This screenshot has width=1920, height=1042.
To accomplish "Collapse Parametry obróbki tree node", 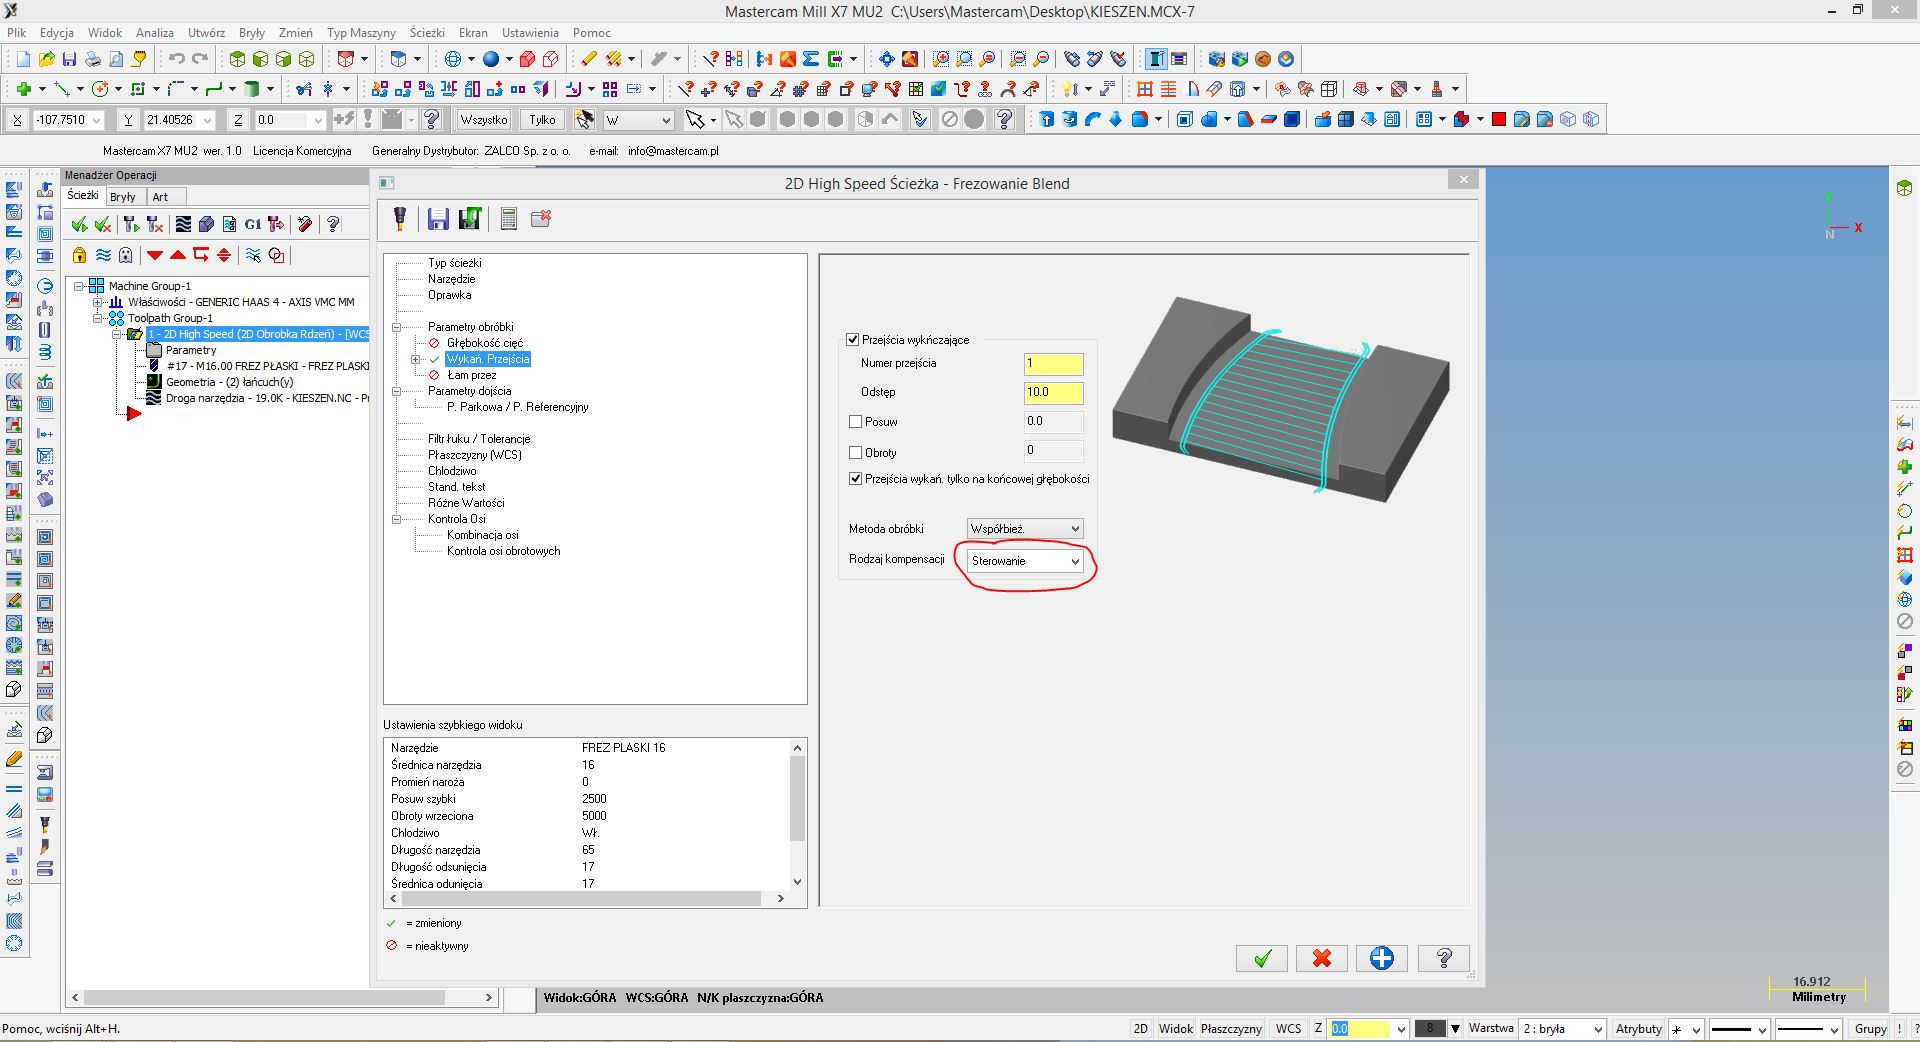I will point(396,327).
